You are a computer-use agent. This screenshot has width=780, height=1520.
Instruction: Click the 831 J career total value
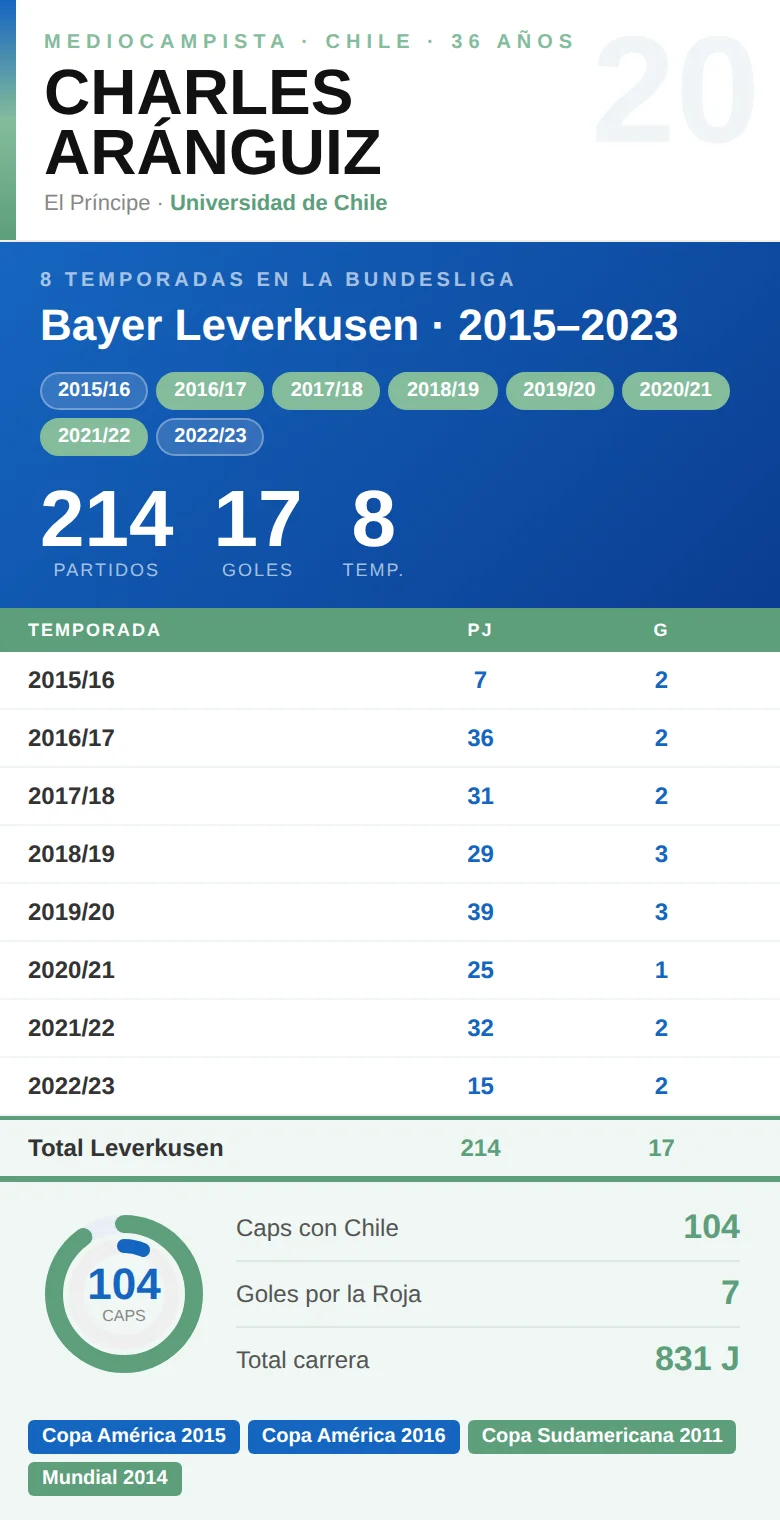click(x=697, y=1359)
